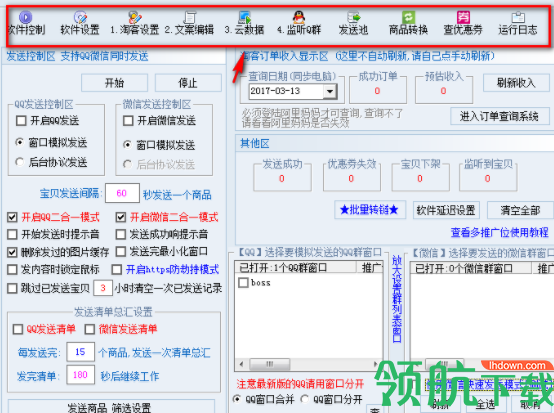Click QQ list scrollbar left arrow
554x413 pixels.
pyautogui.click(x=242, y=364)
